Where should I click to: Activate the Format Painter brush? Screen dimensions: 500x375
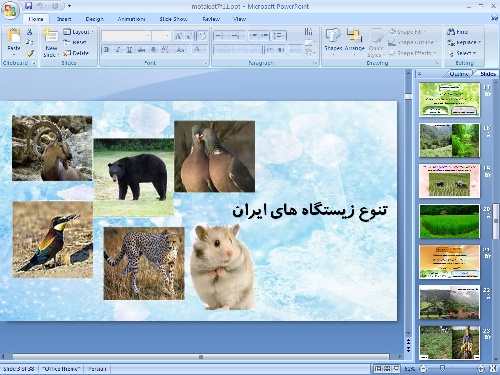pos(30,53)
